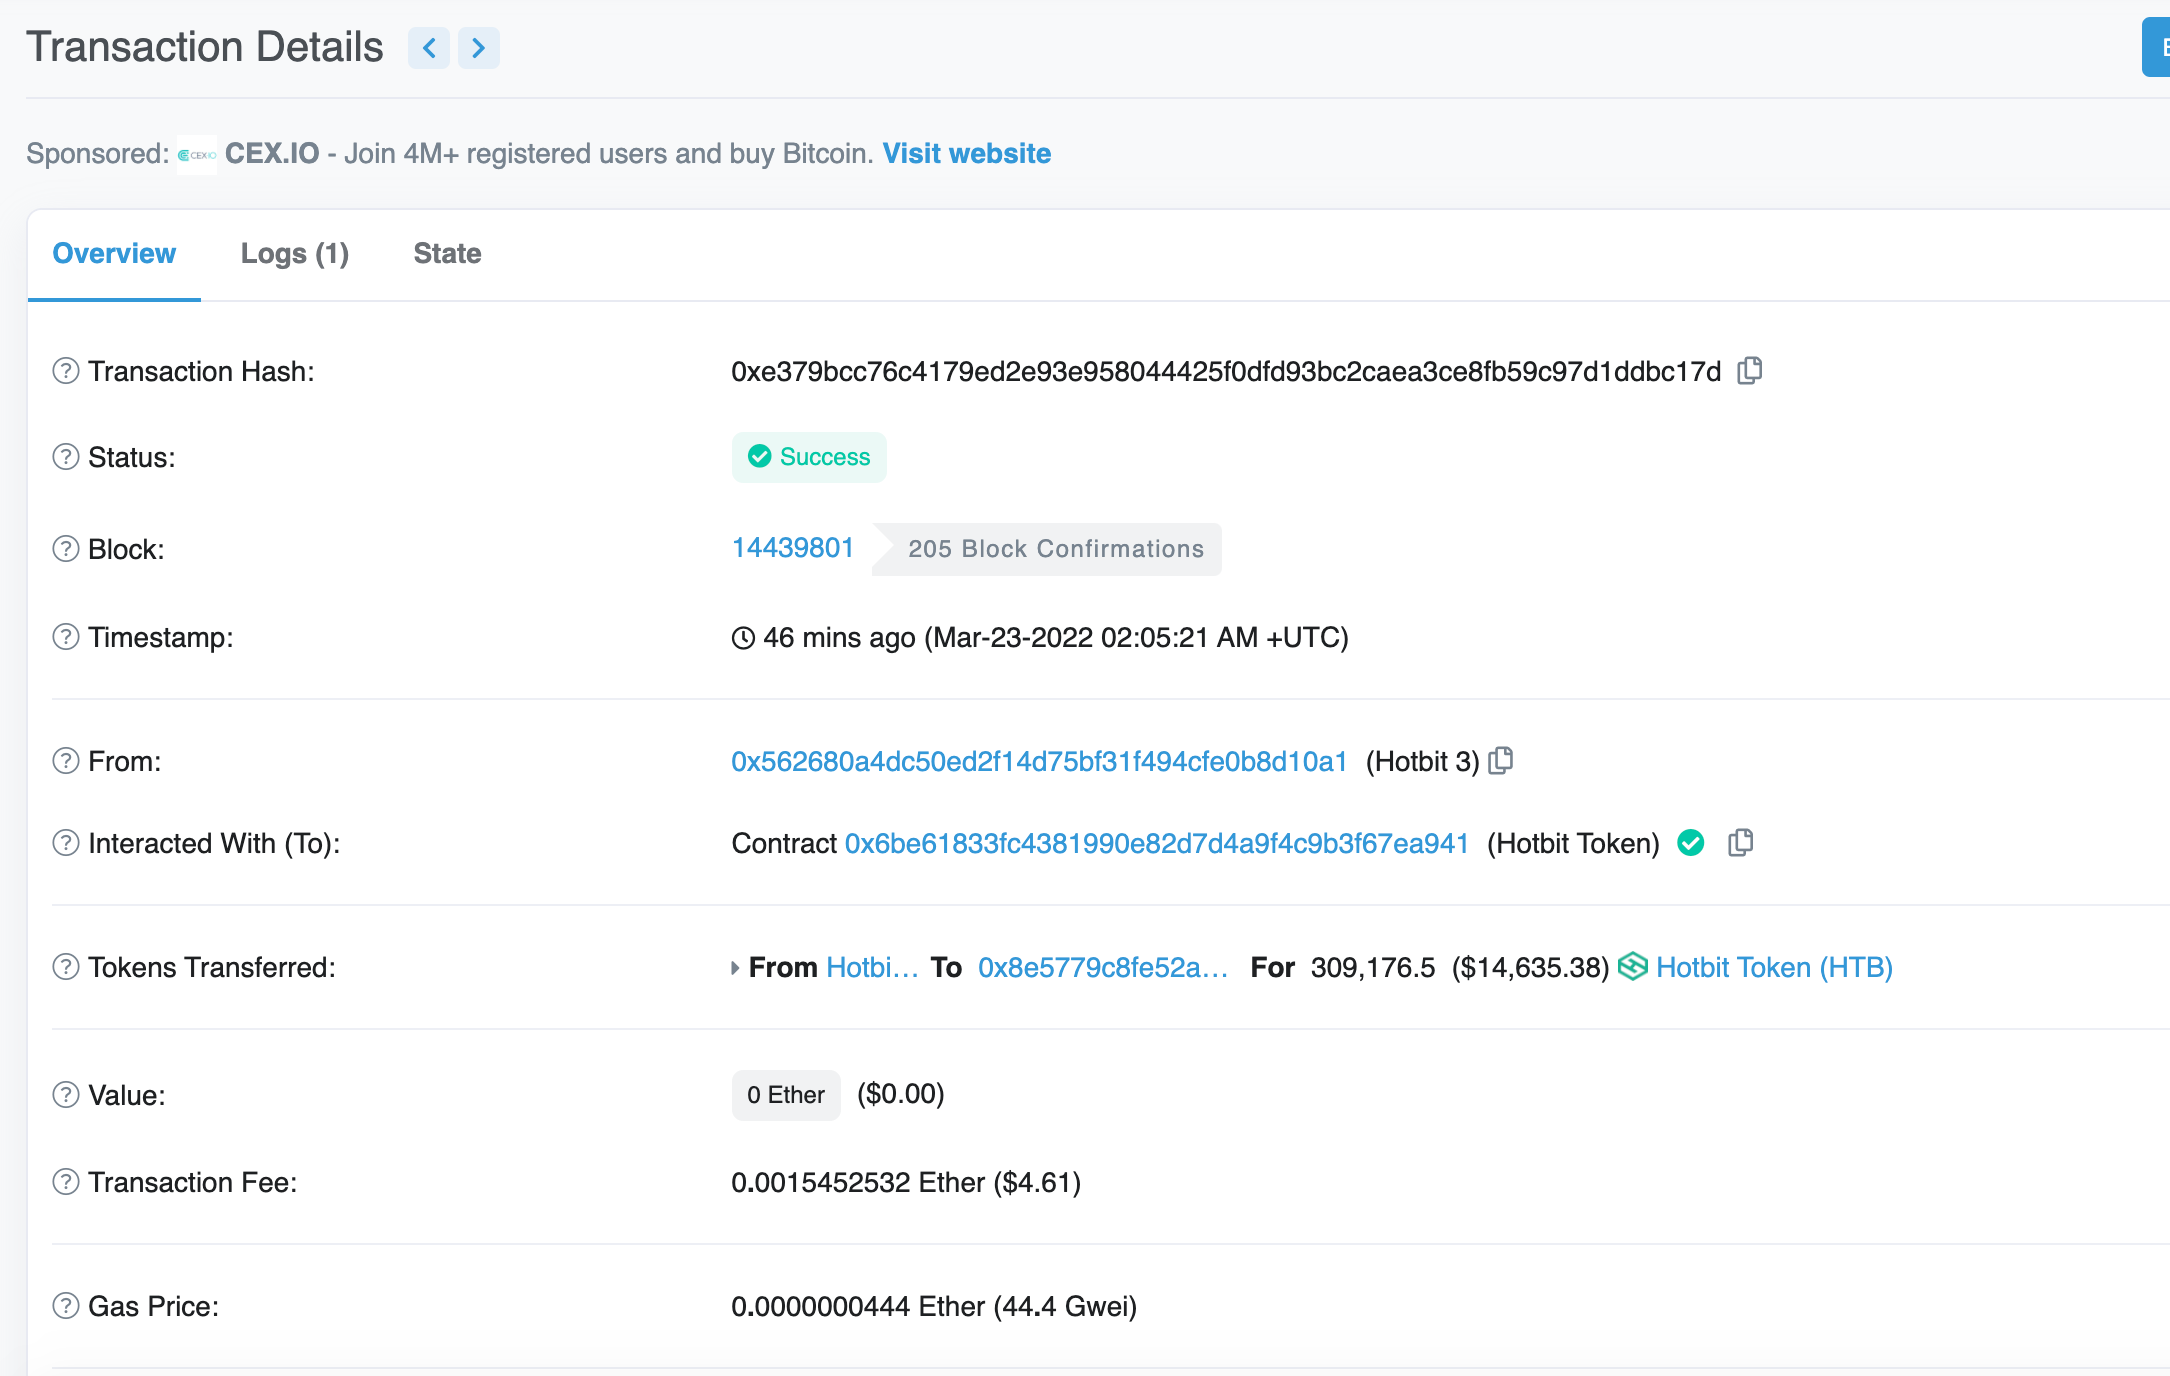Click help icon beside Transaction Hash

(66, 371)
